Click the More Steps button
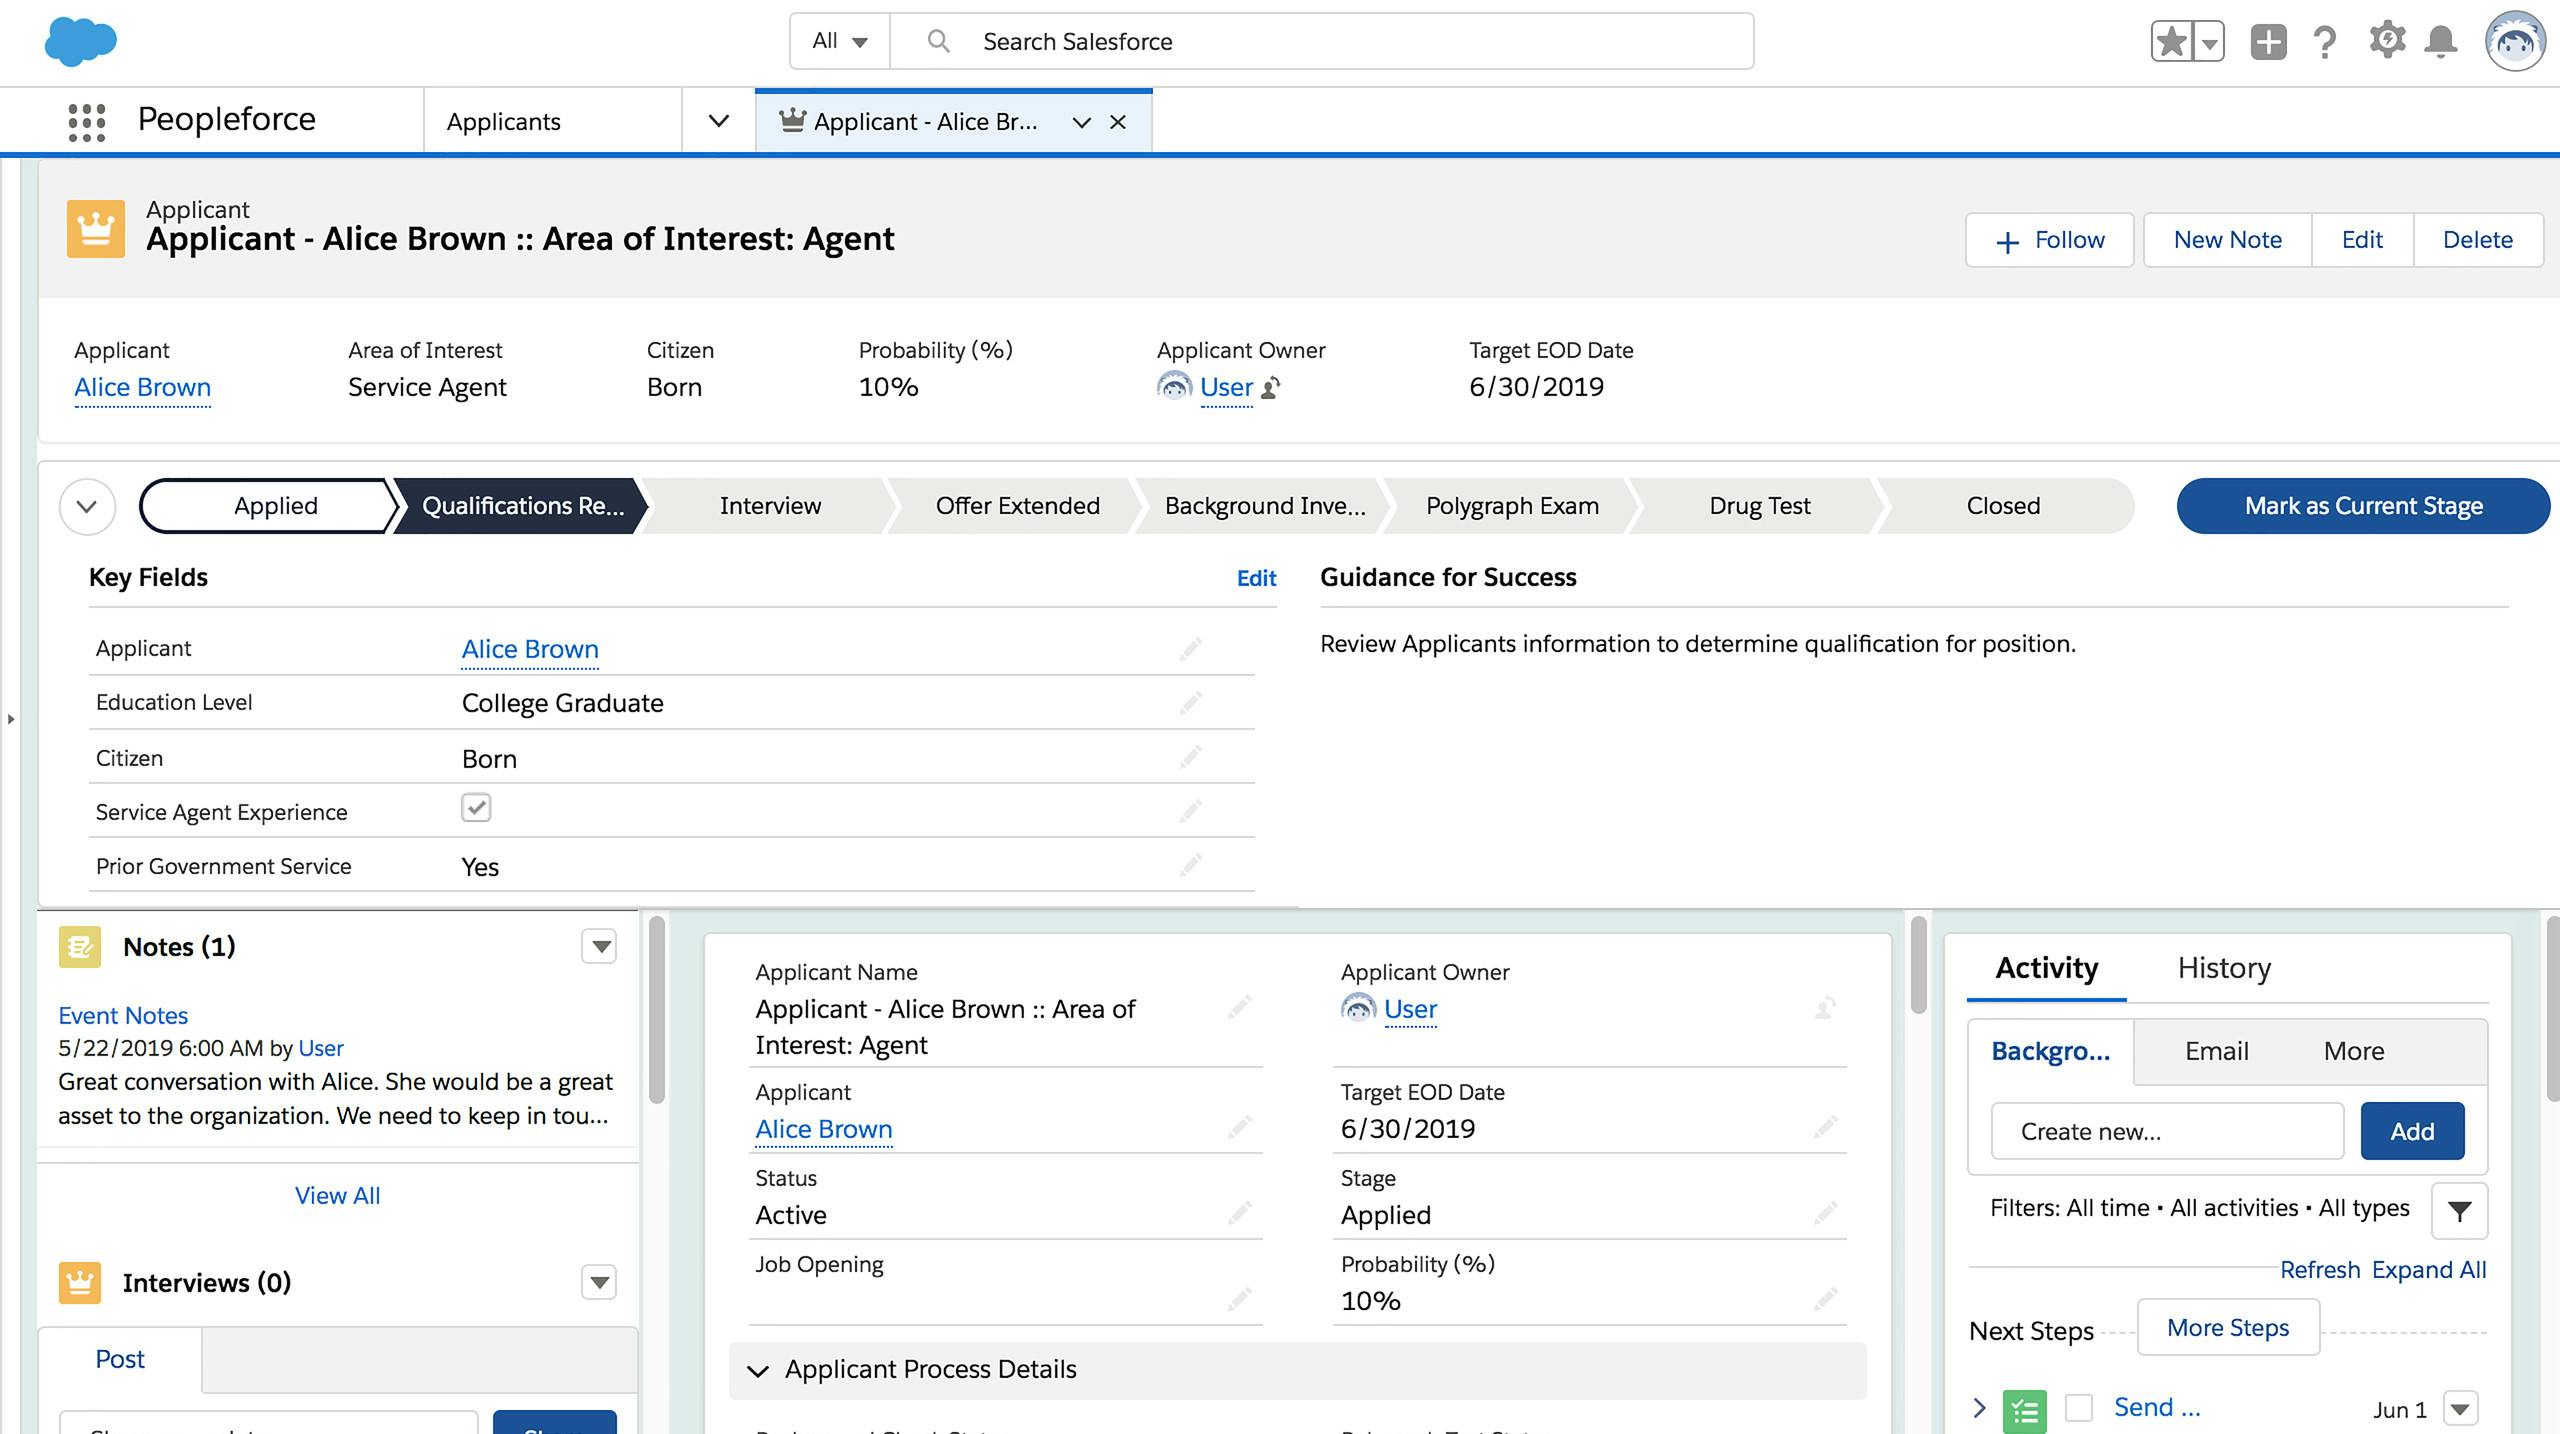2560x1434 pixels. point(2228,1328)
